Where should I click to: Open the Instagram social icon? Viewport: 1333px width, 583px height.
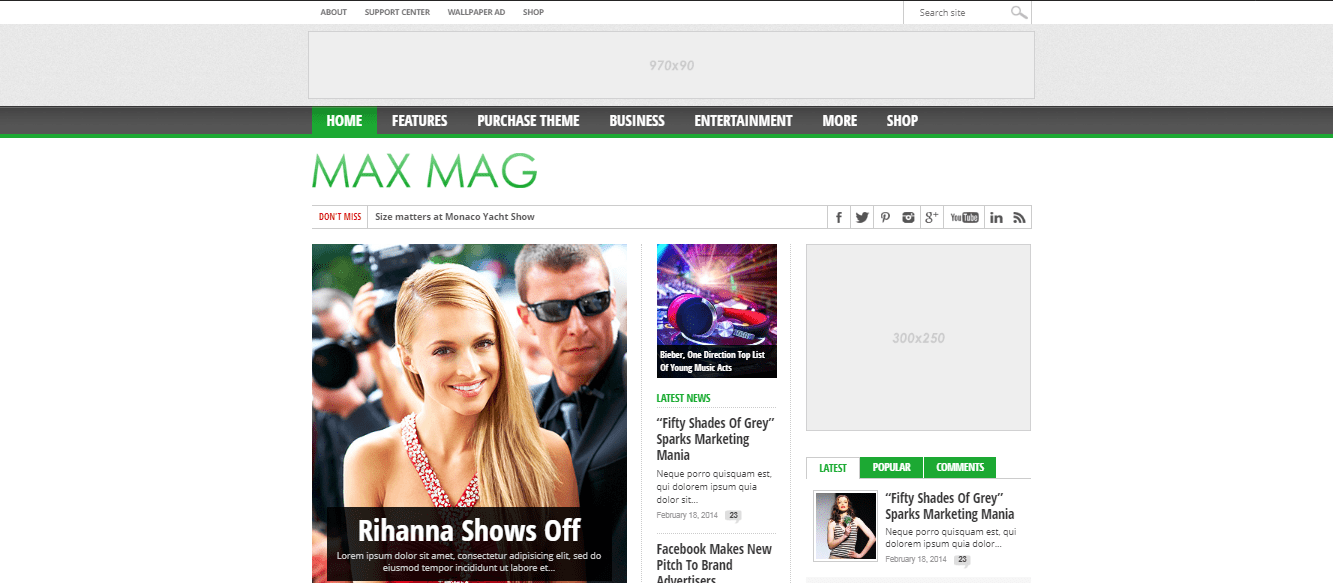pos(908,217)
